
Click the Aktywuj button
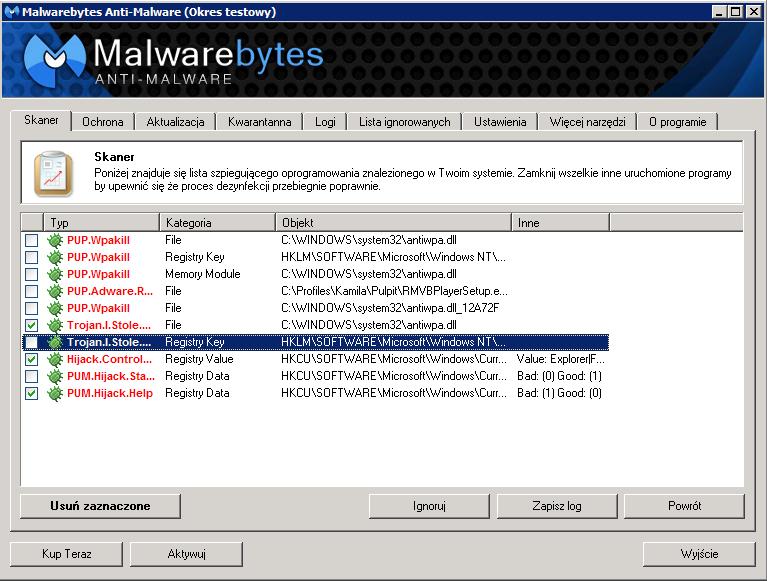[x=186, y=554]
